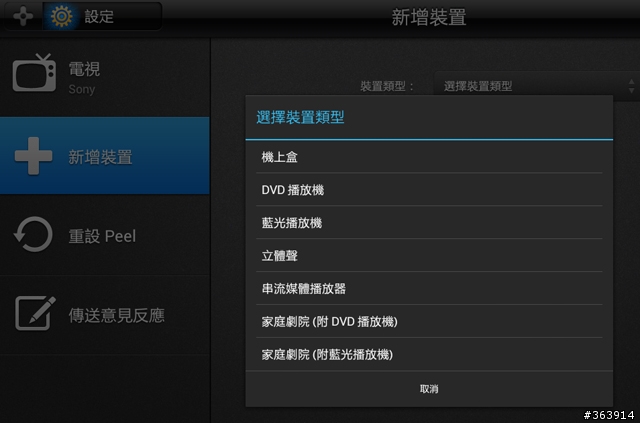Click the plus icon for 新增裝置
640x423 pixels.
click(33, 156)
